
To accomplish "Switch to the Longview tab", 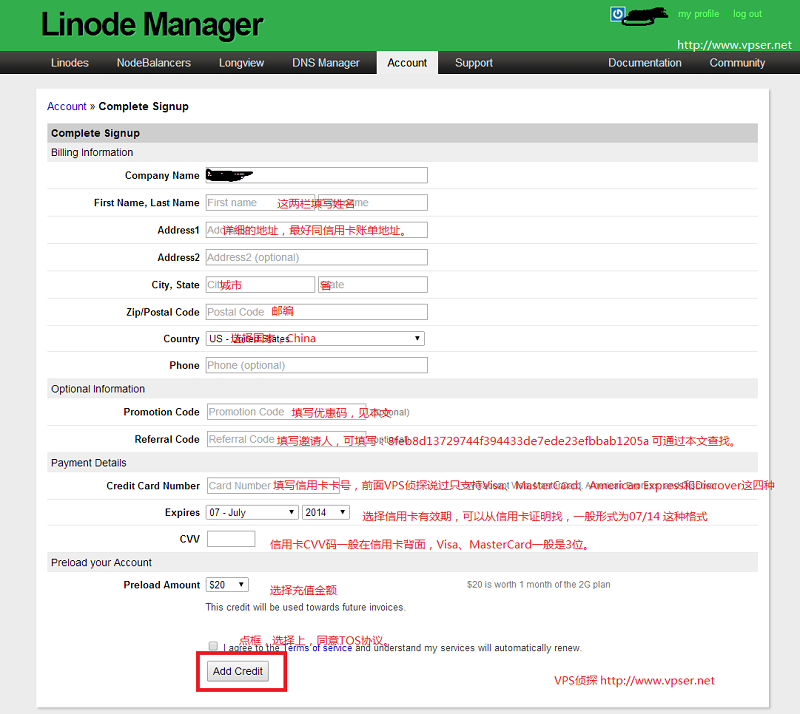I will [241, 63].
